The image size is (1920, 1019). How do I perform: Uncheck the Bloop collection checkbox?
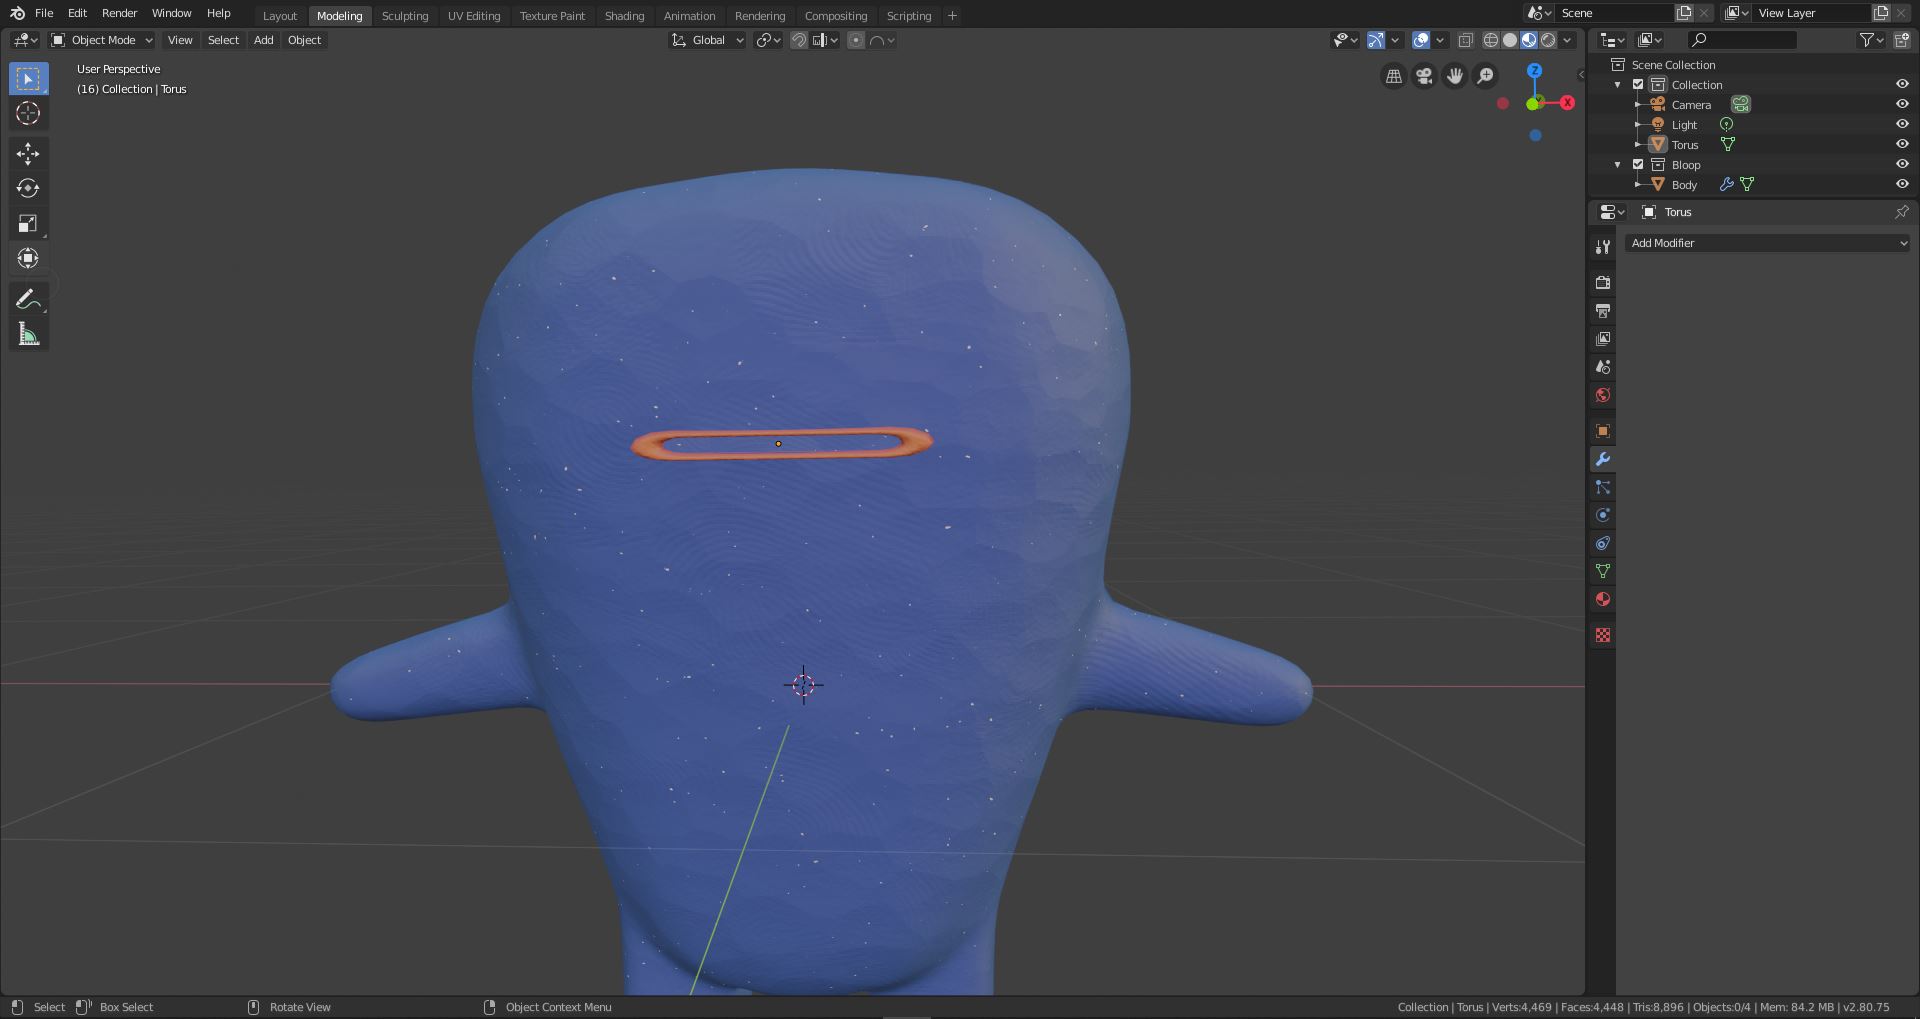point(1637,164)
